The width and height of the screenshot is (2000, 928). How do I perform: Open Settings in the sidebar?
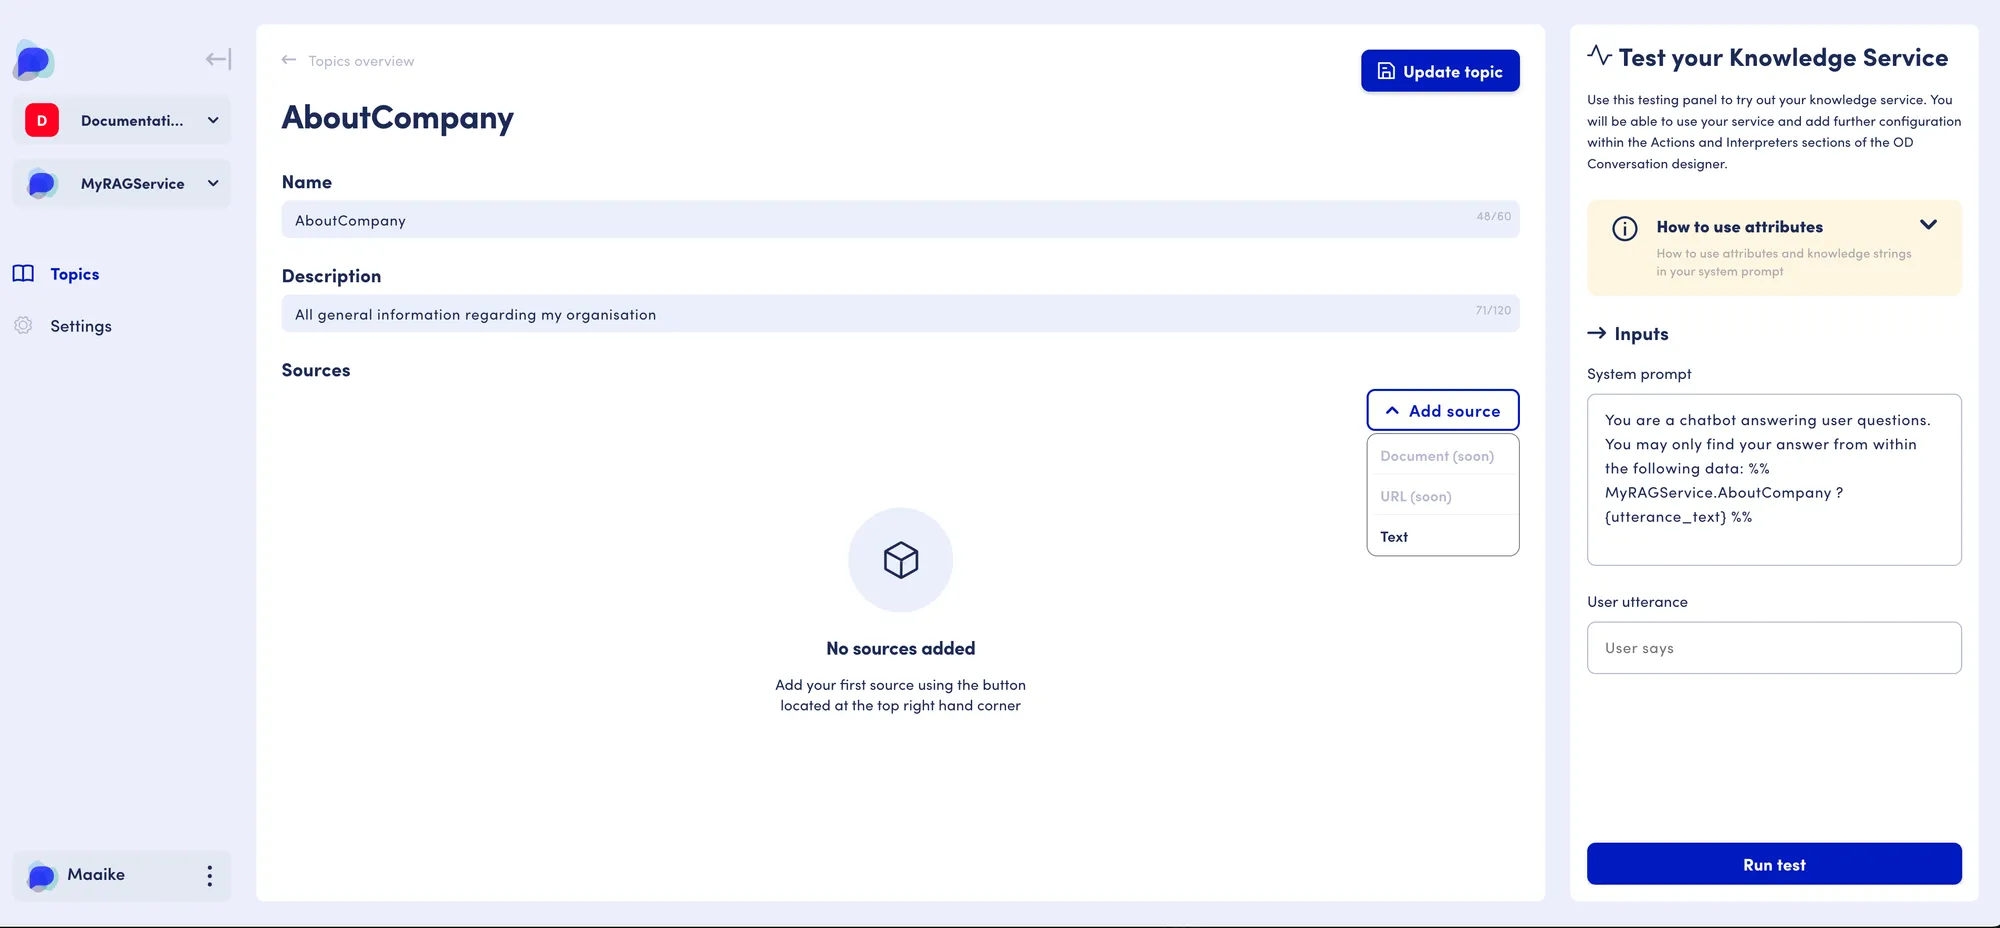coord(81,326)
